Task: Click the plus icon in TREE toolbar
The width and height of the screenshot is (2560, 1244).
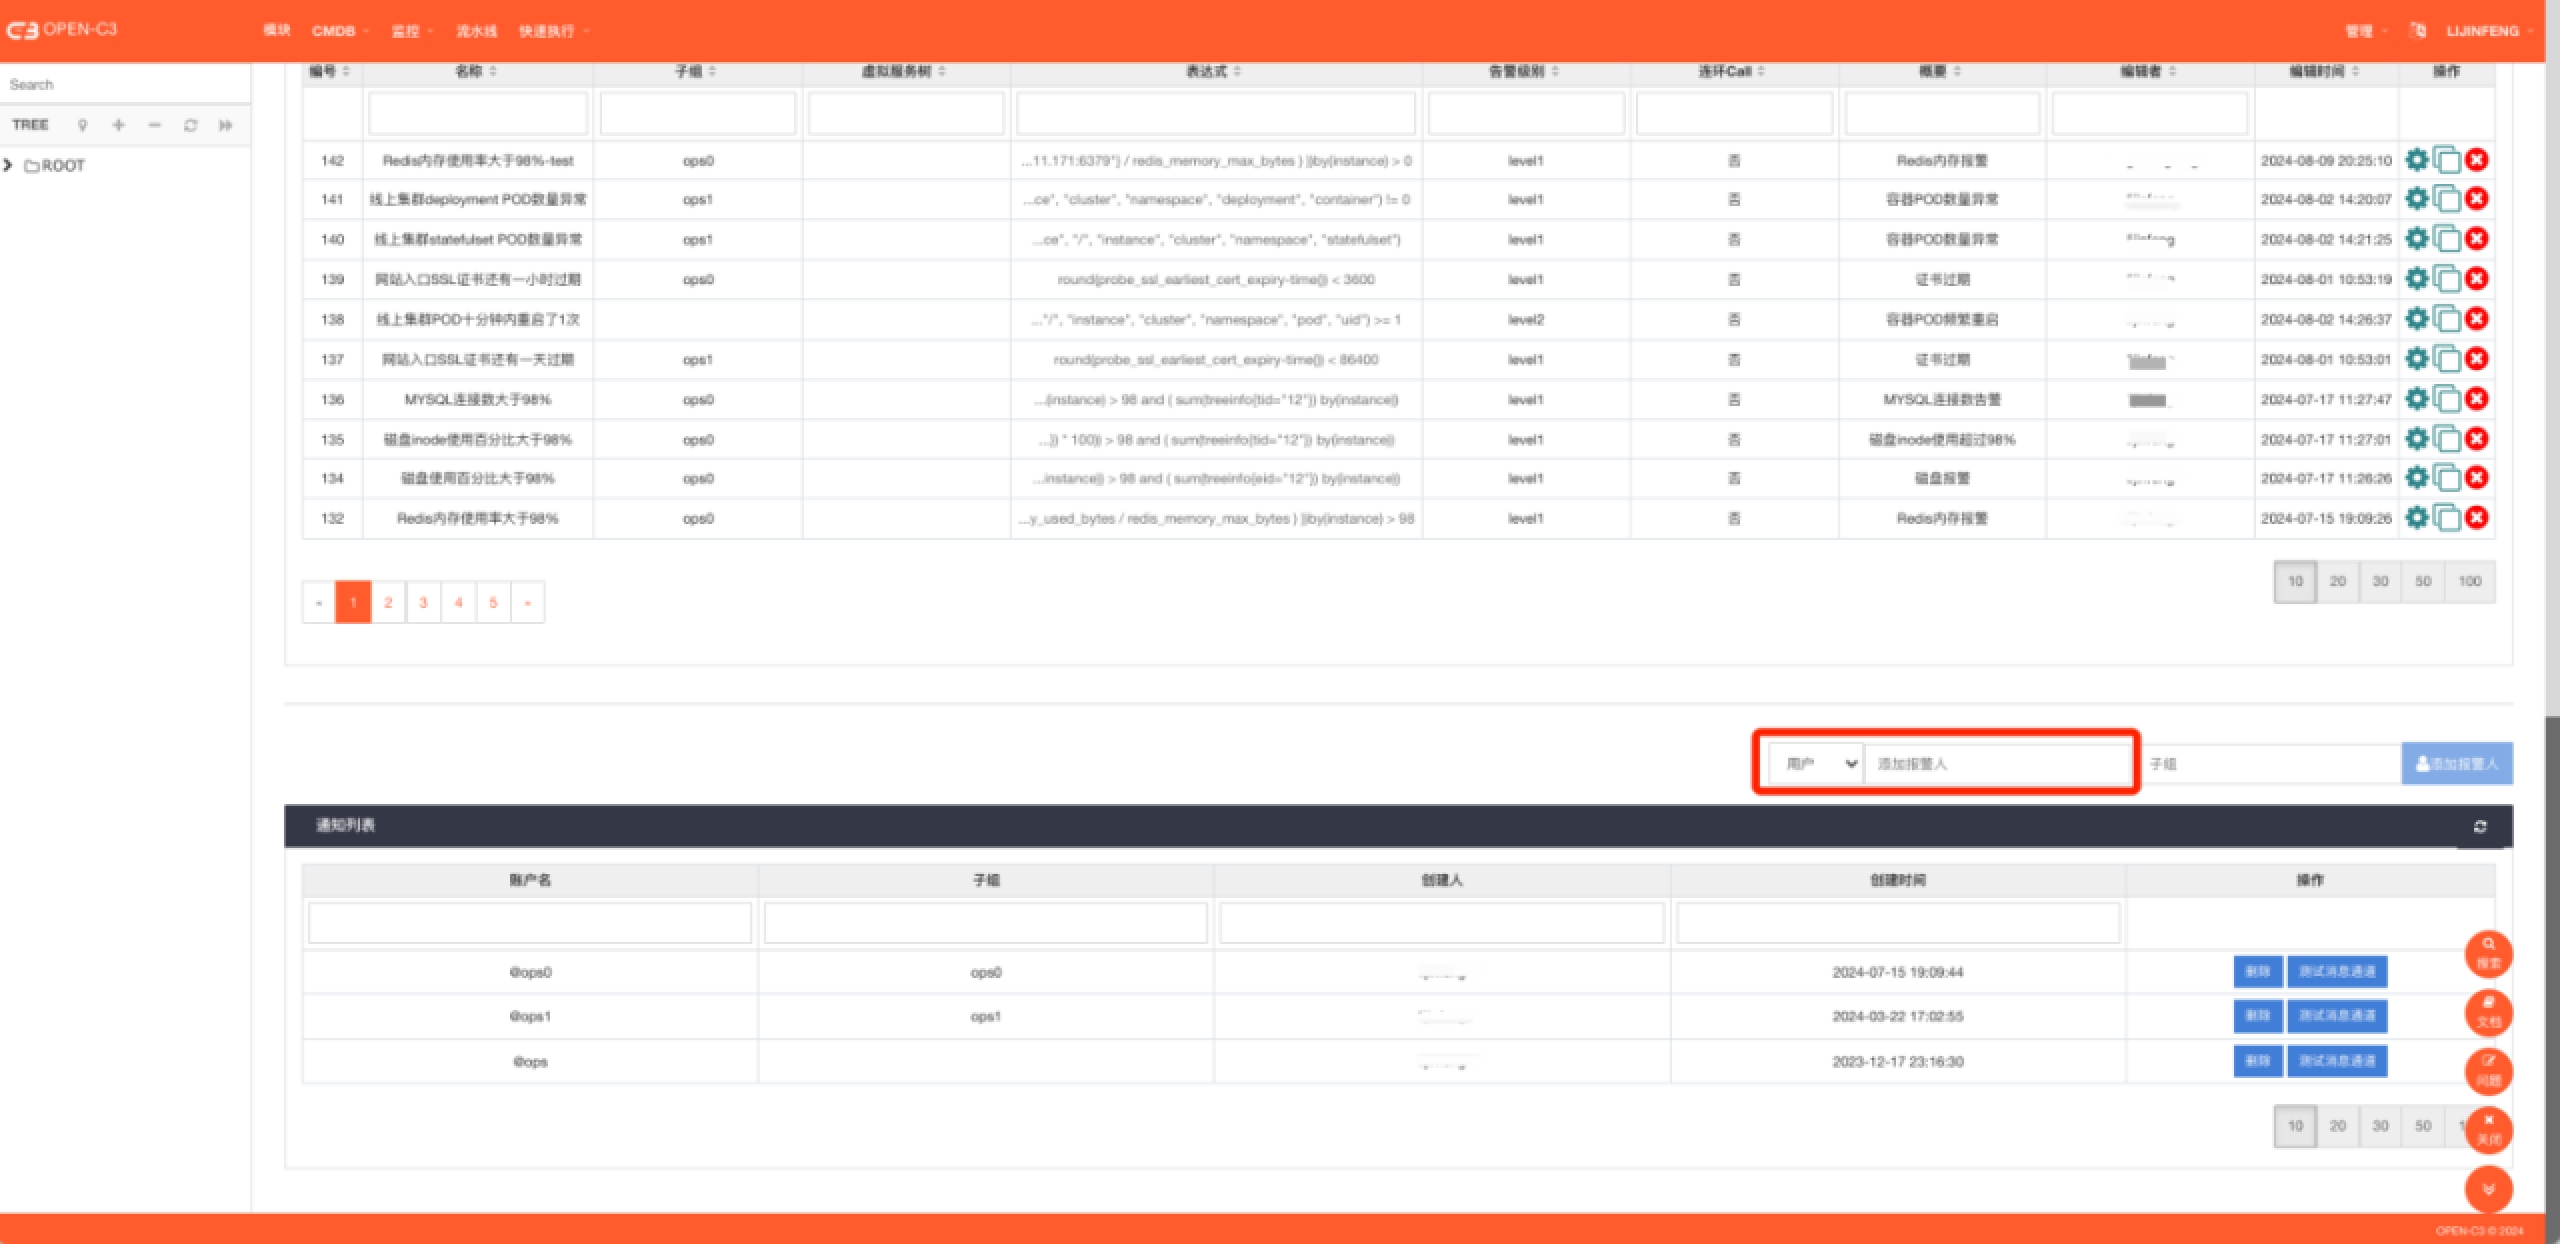Action: coord(119,125)
